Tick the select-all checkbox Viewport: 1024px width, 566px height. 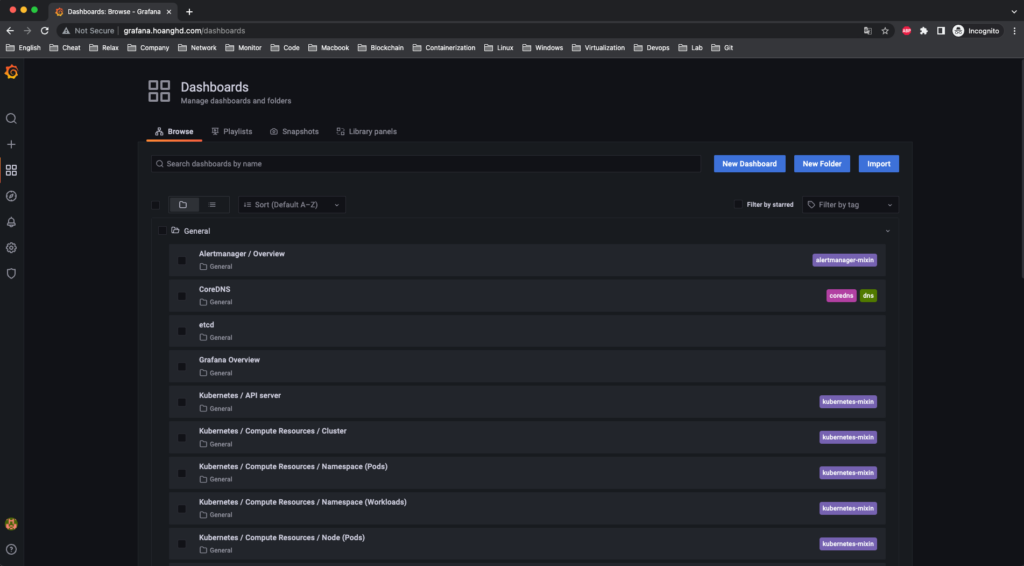155,205
